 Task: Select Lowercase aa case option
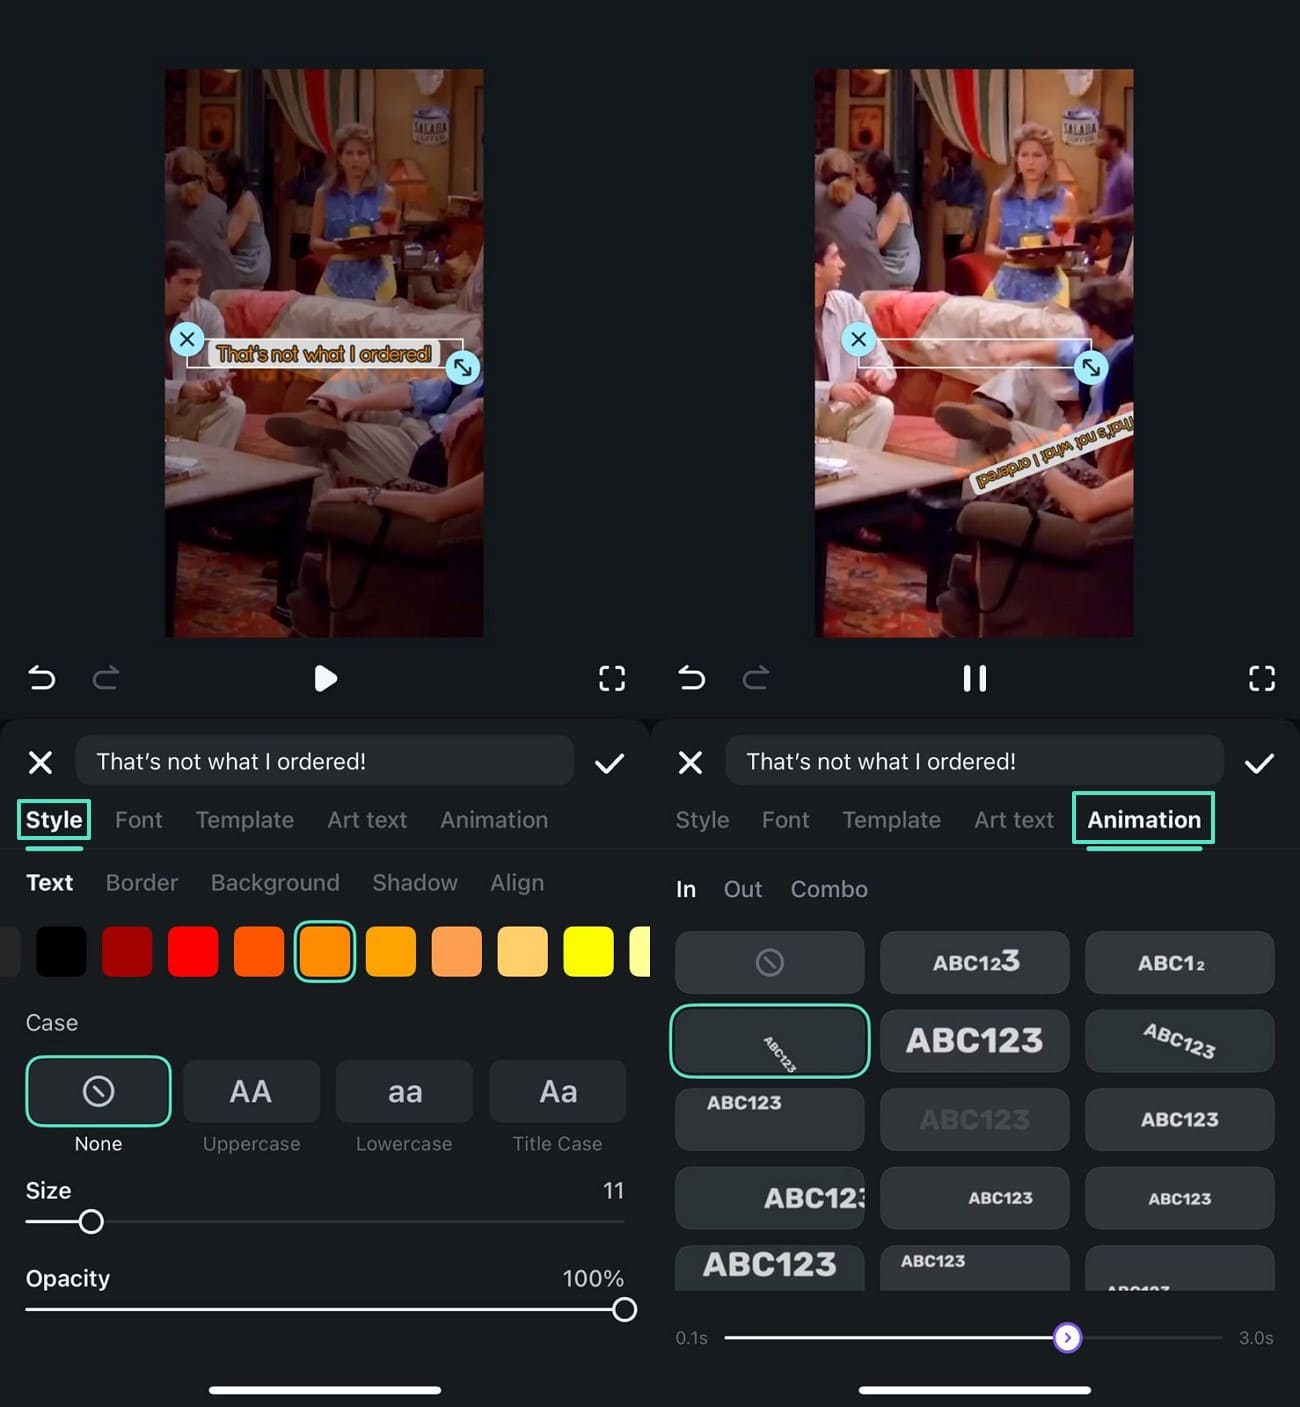tap(404, 1091)
